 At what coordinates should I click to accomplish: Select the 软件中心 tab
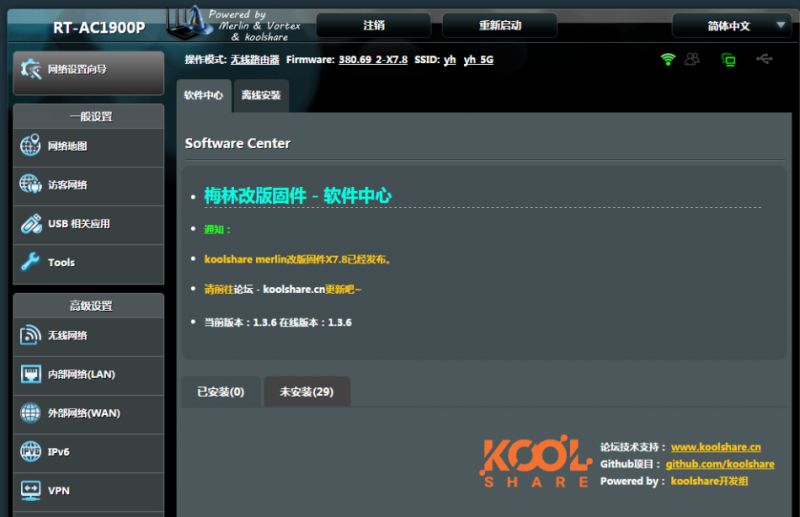pos(203,96)
